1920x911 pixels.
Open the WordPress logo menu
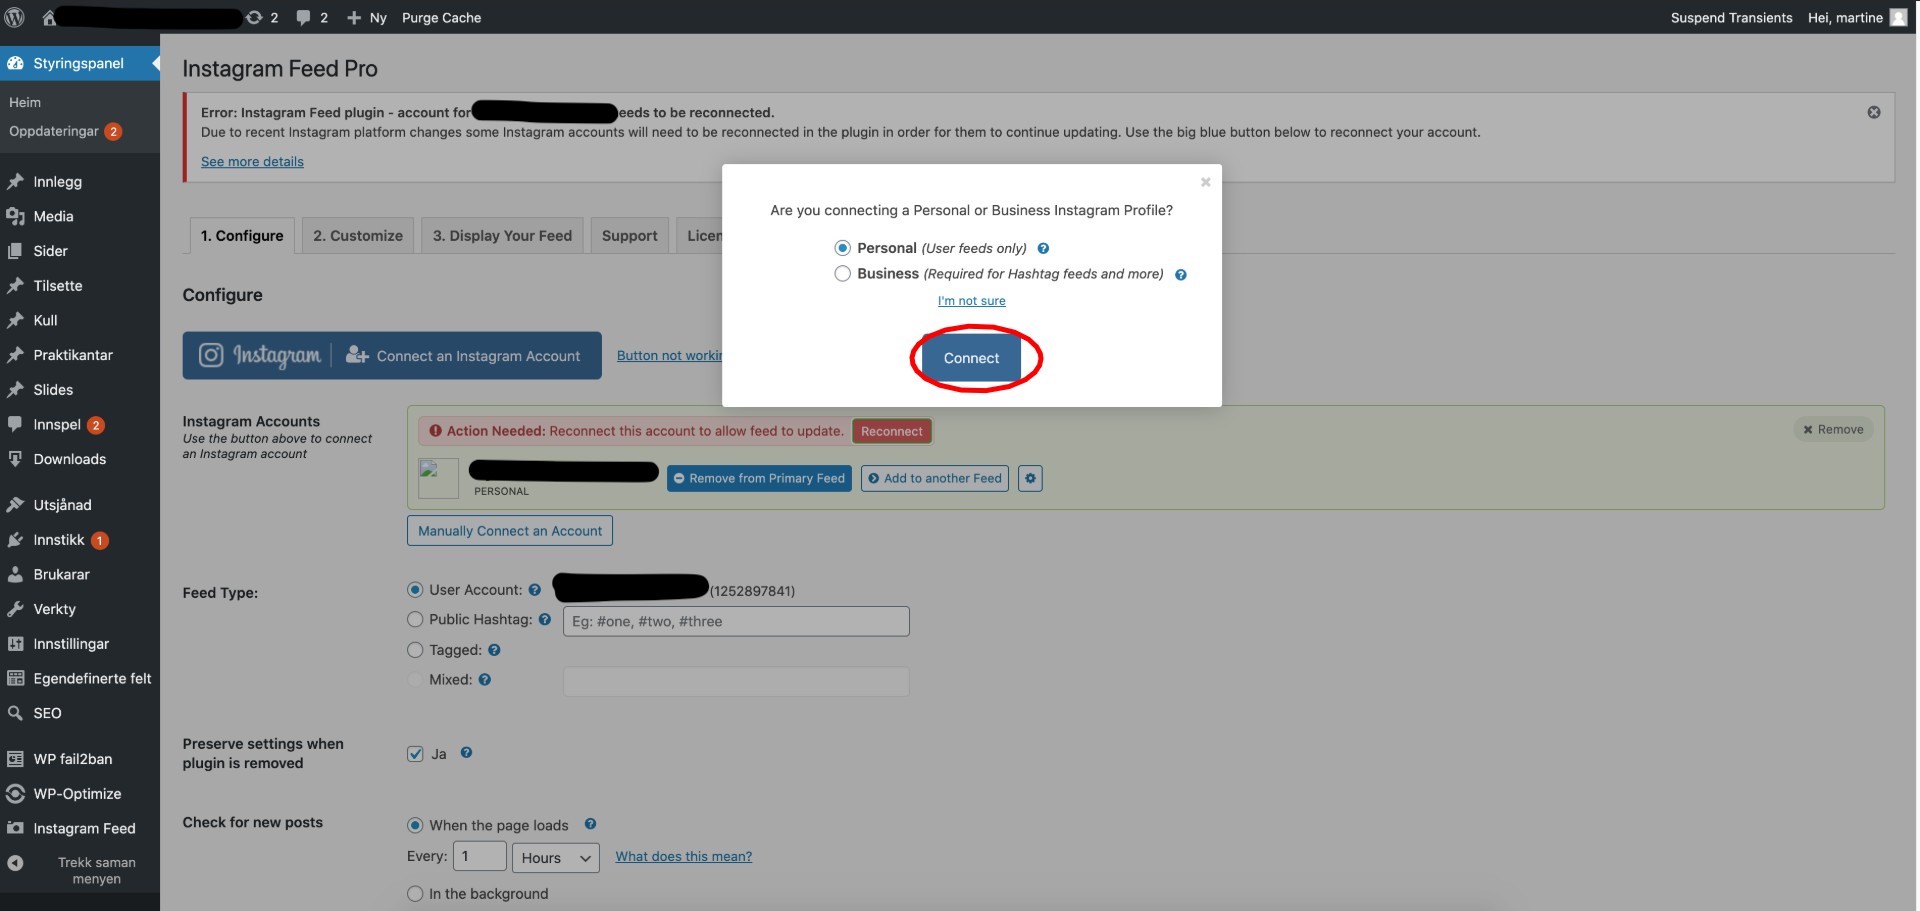(x=15, y=17)
